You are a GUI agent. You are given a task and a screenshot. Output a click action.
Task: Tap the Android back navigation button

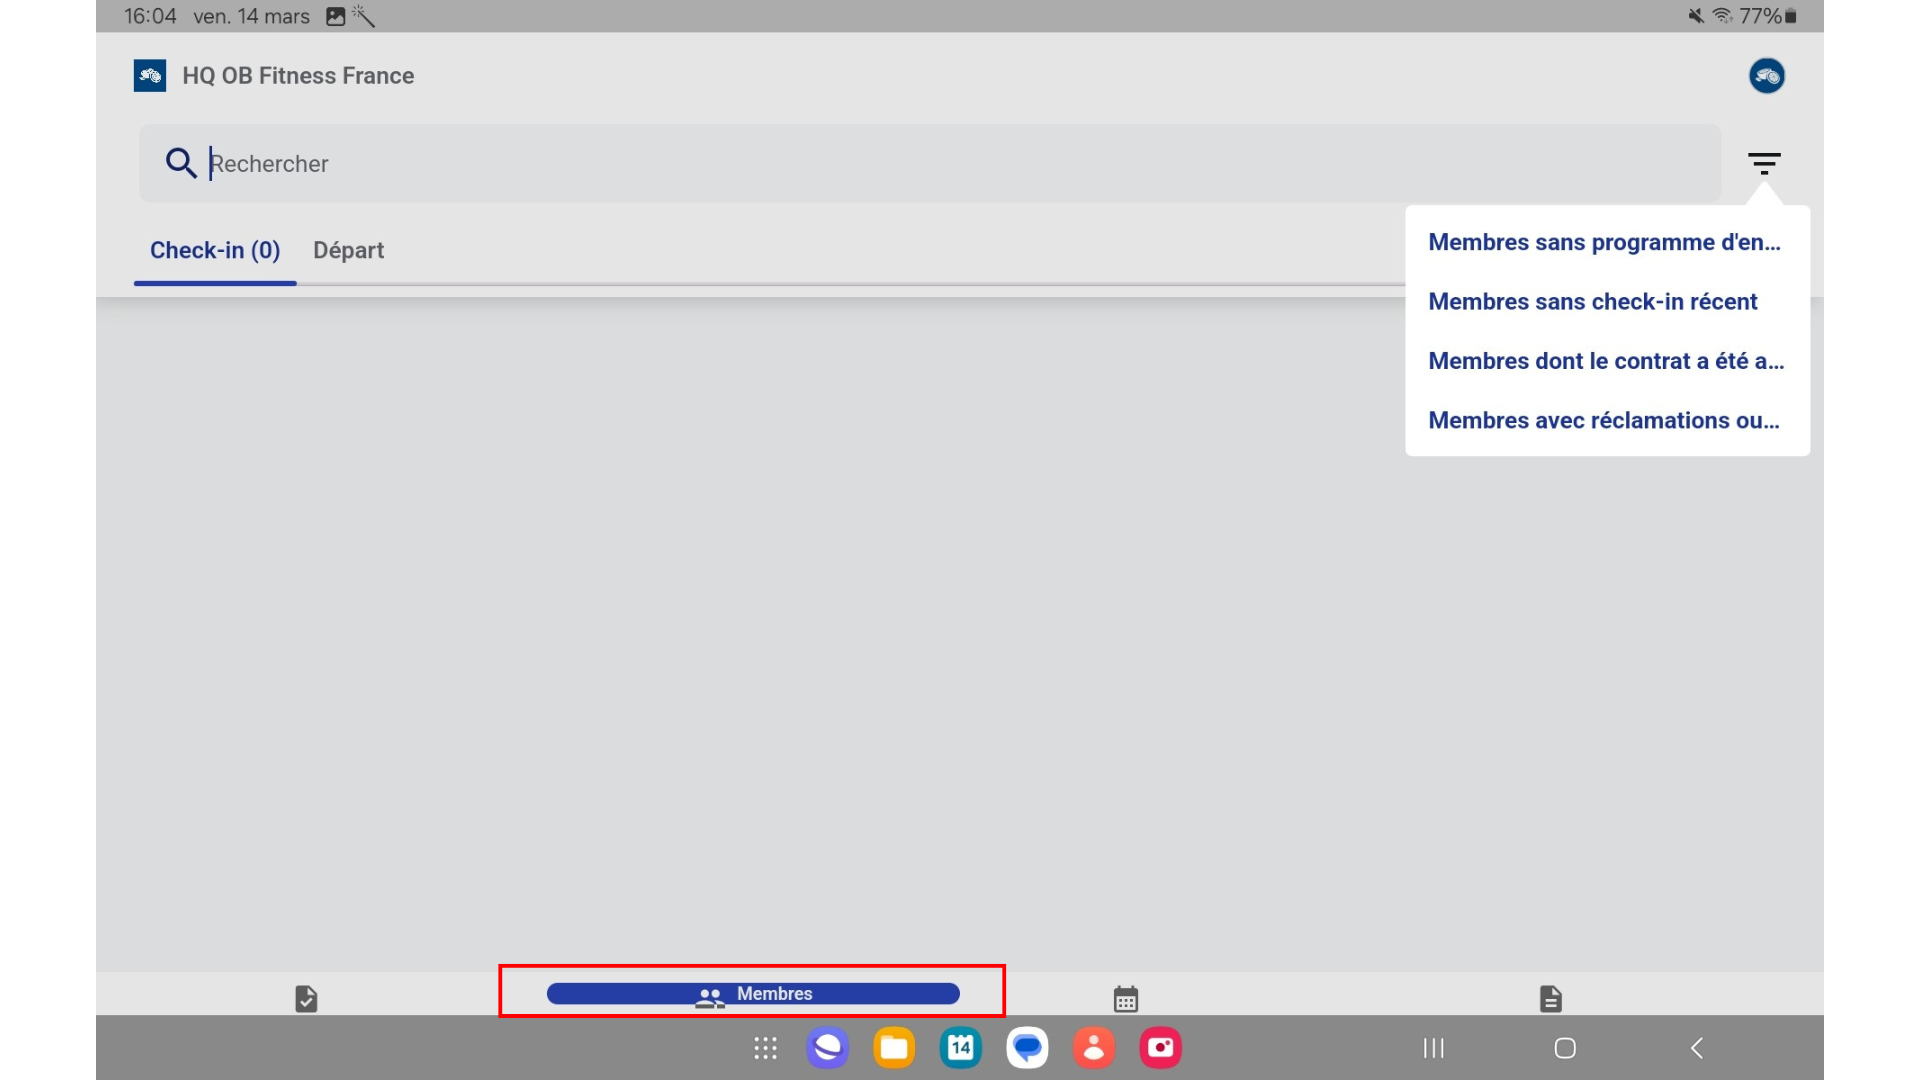1697,1048
